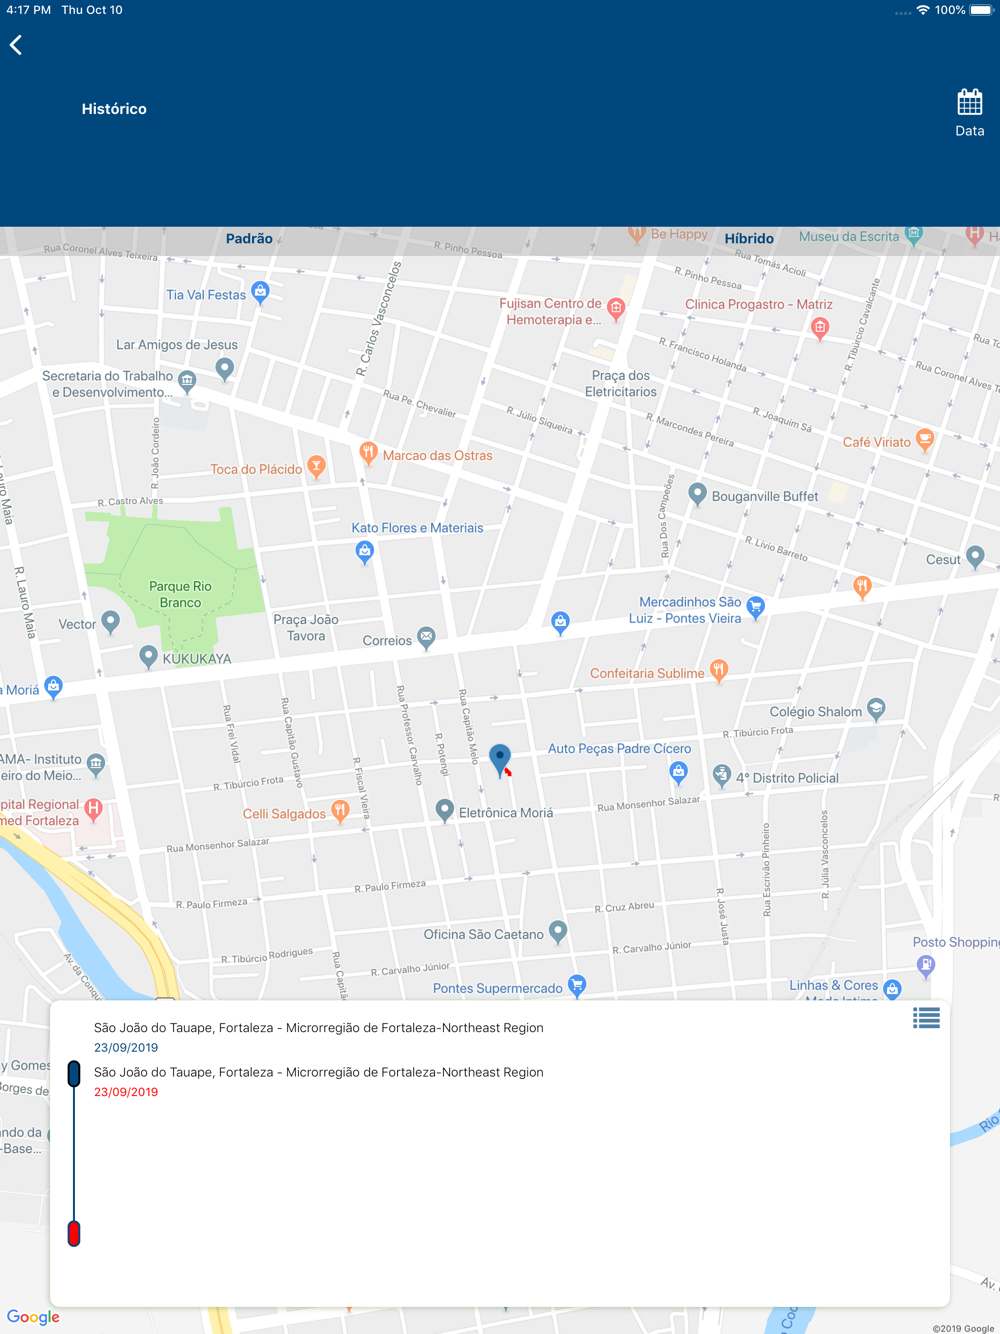Tap Praça dos Eletricitarios label
Viewport: 1000px width, 1334px height.
pyautogui.click(x=621, y=384)
